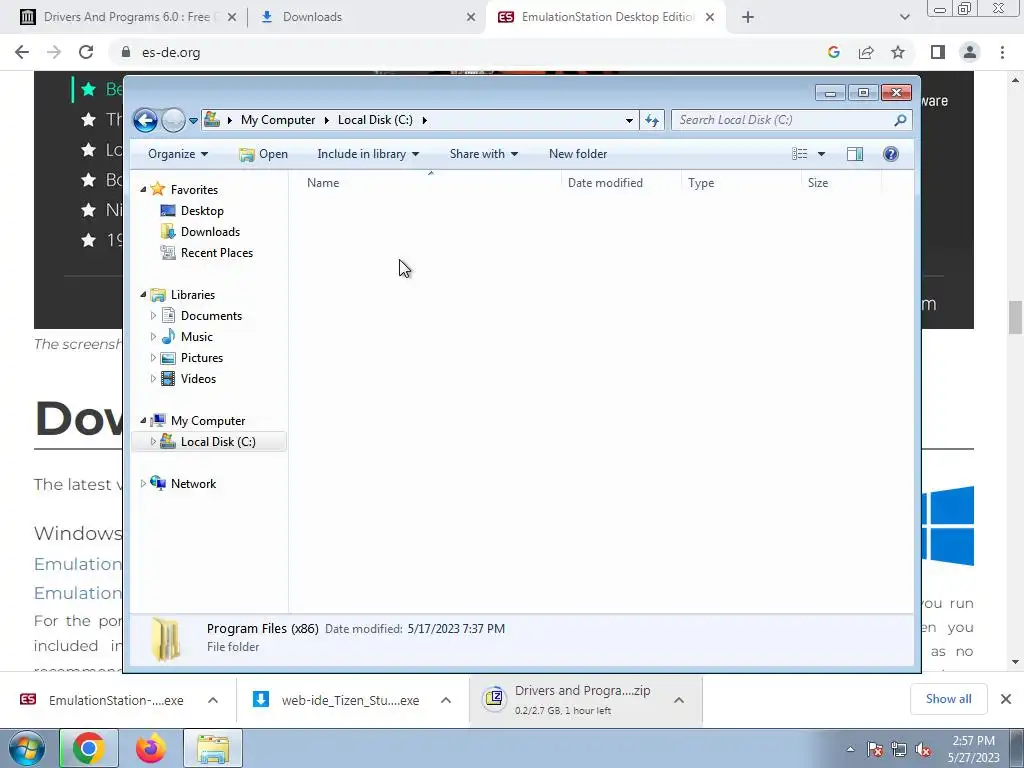
Task: Open Chrome profile icon
Action: coord(970,52)
